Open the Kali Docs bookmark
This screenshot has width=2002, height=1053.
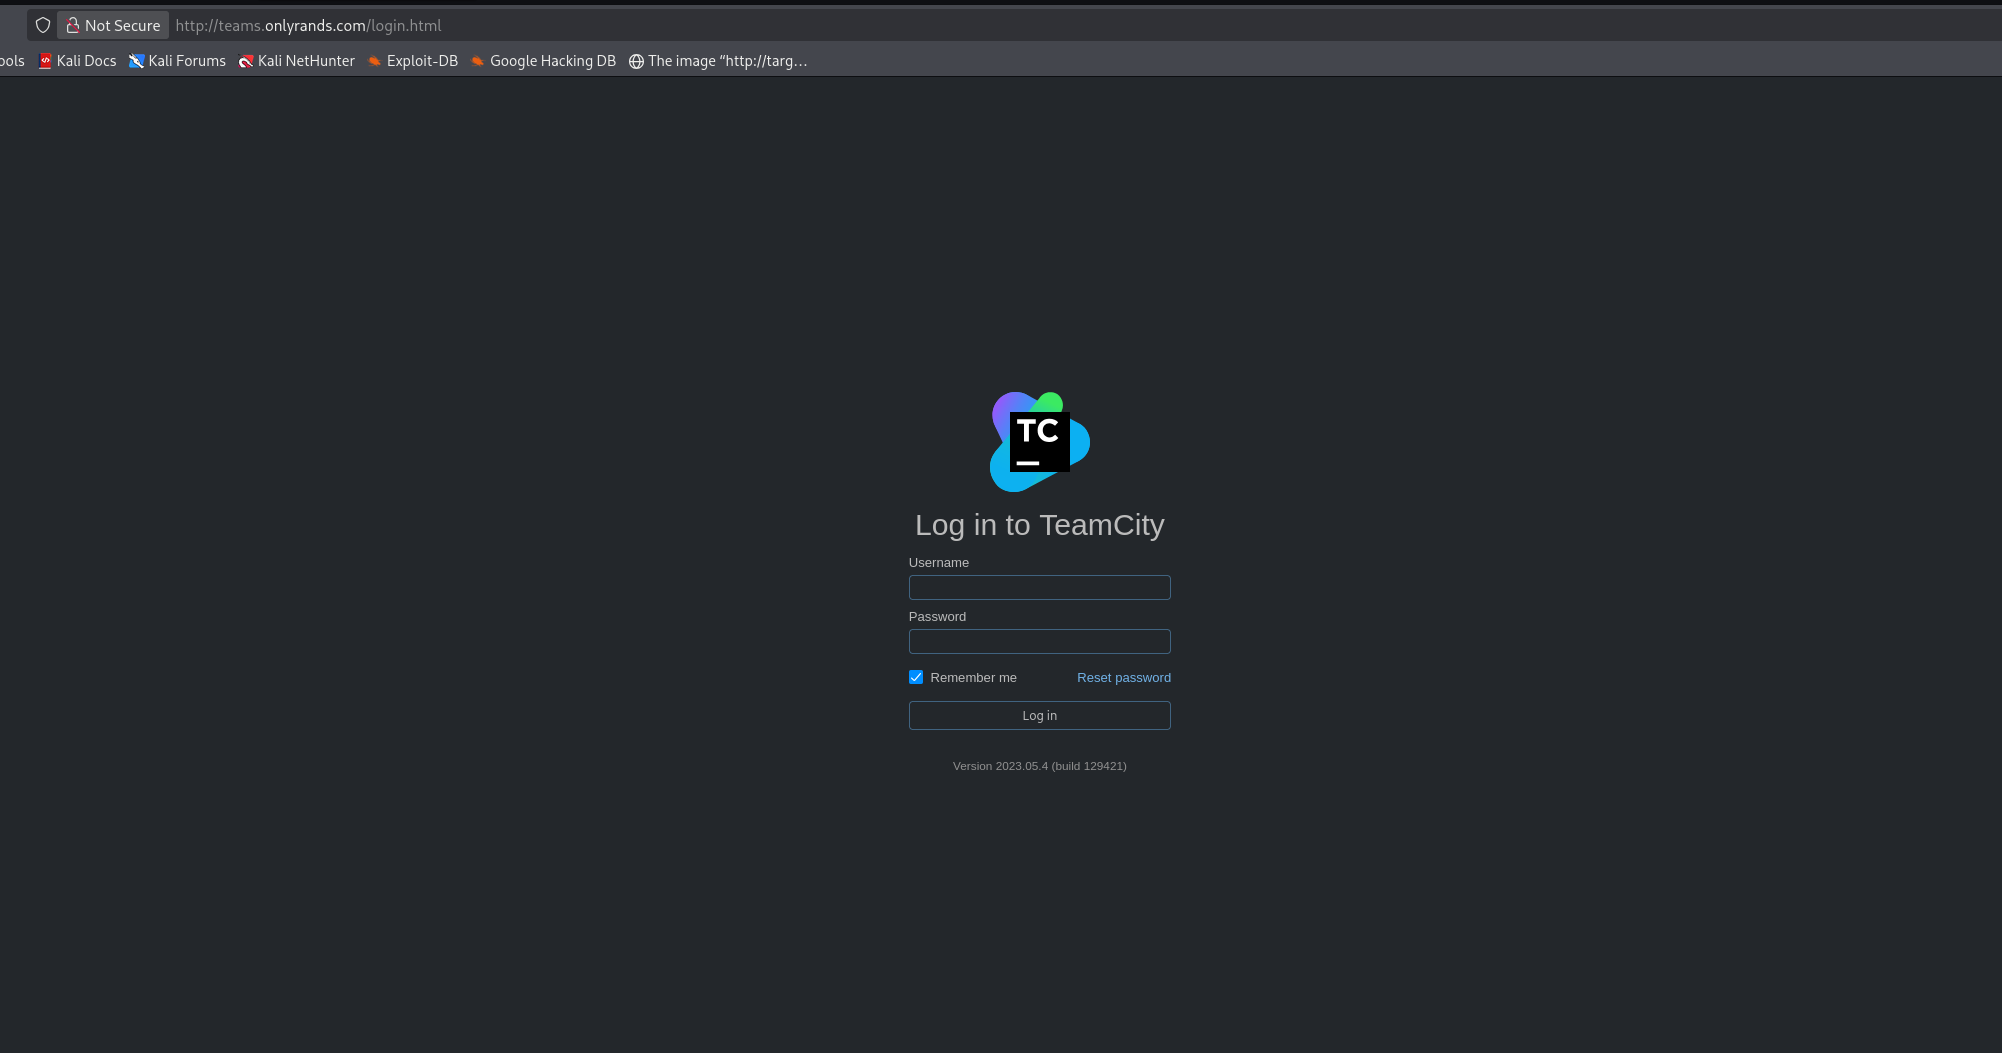[77, 61]
